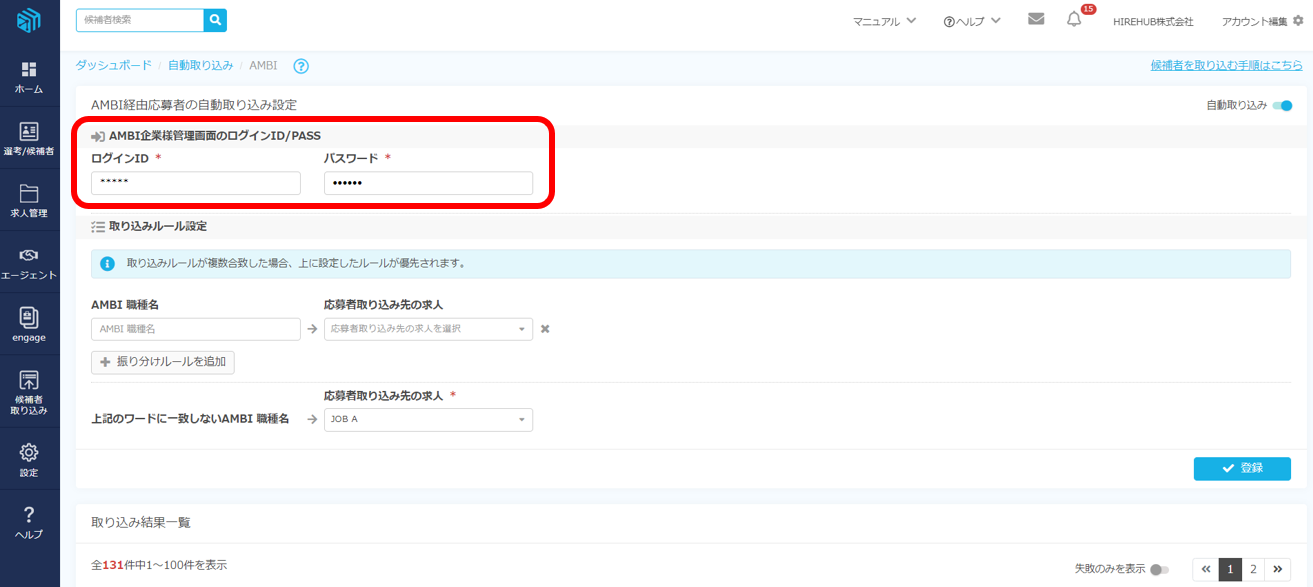Go to 選考/候補者 in the sidebar

coord(29,139)
